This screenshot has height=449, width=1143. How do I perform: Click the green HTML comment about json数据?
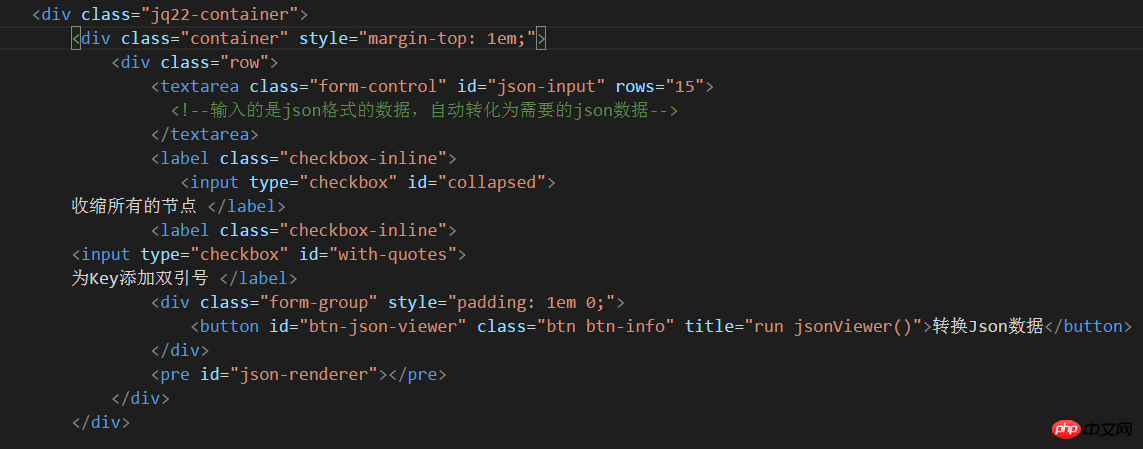pos(424,110)
